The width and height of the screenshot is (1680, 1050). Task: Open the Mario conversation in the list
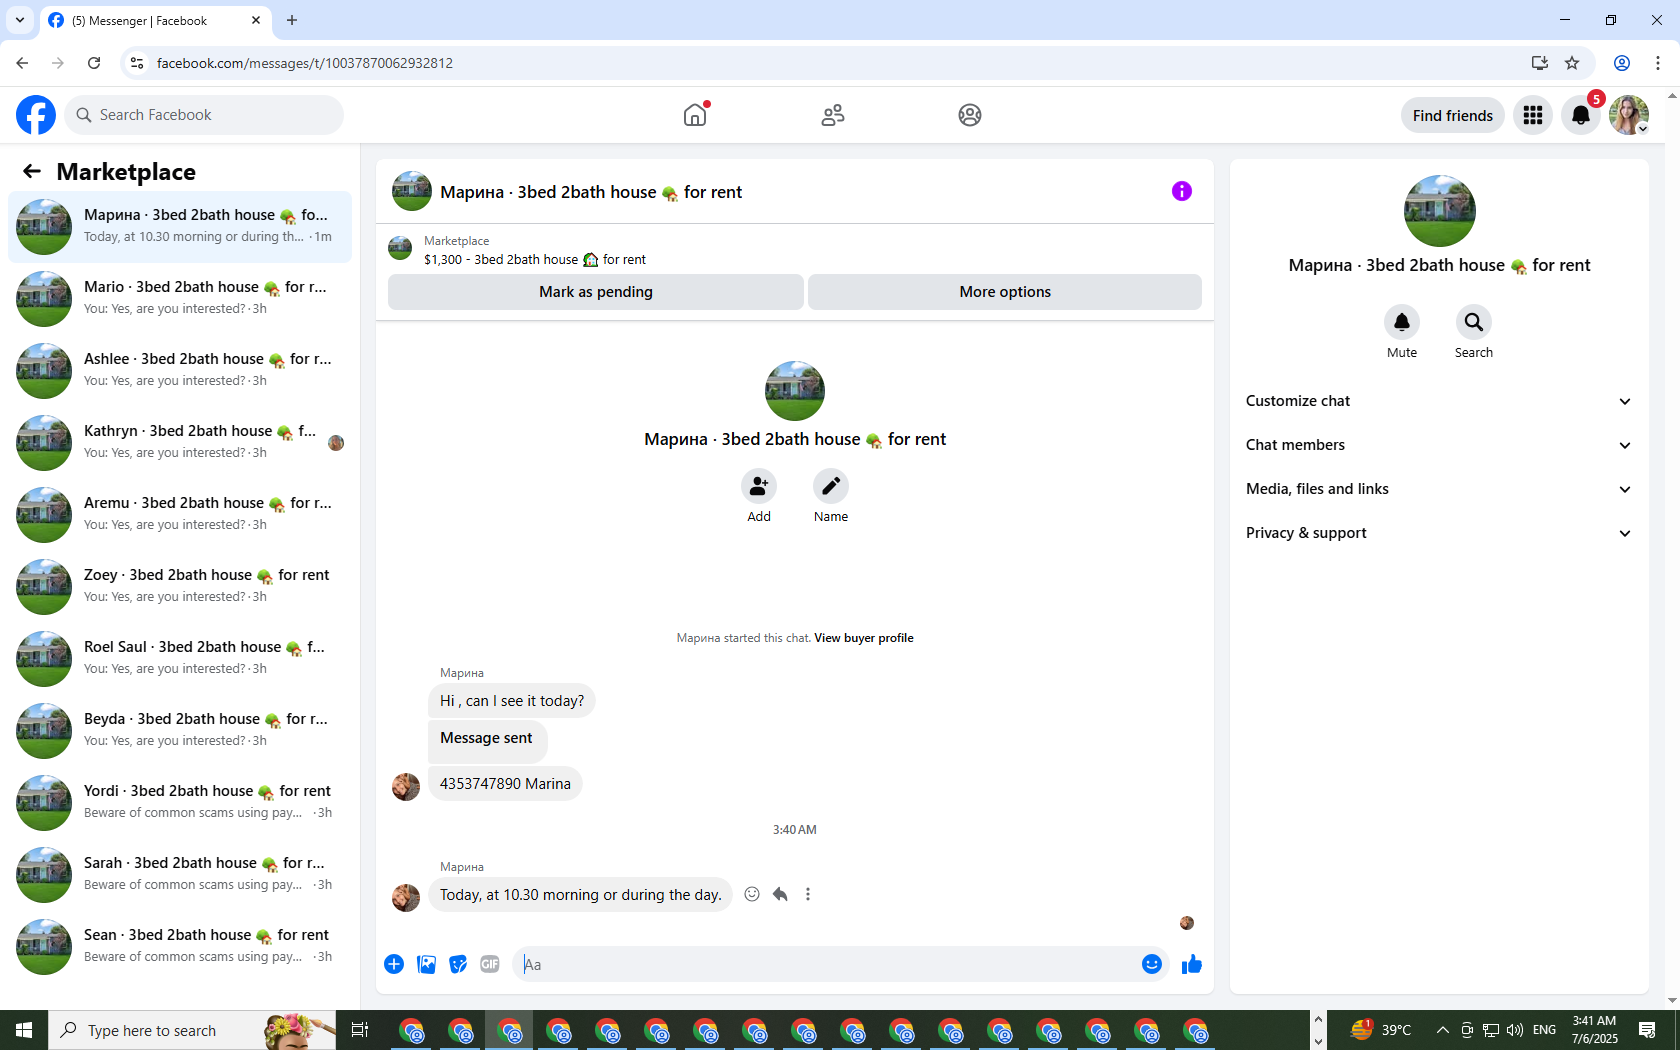pos(180,298)
